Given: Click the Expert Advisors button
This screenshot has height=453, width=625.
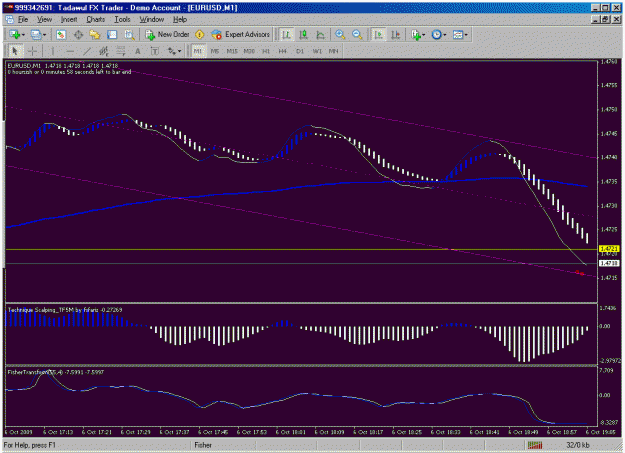Looking at the screenshot, I should tap(241, 35).
